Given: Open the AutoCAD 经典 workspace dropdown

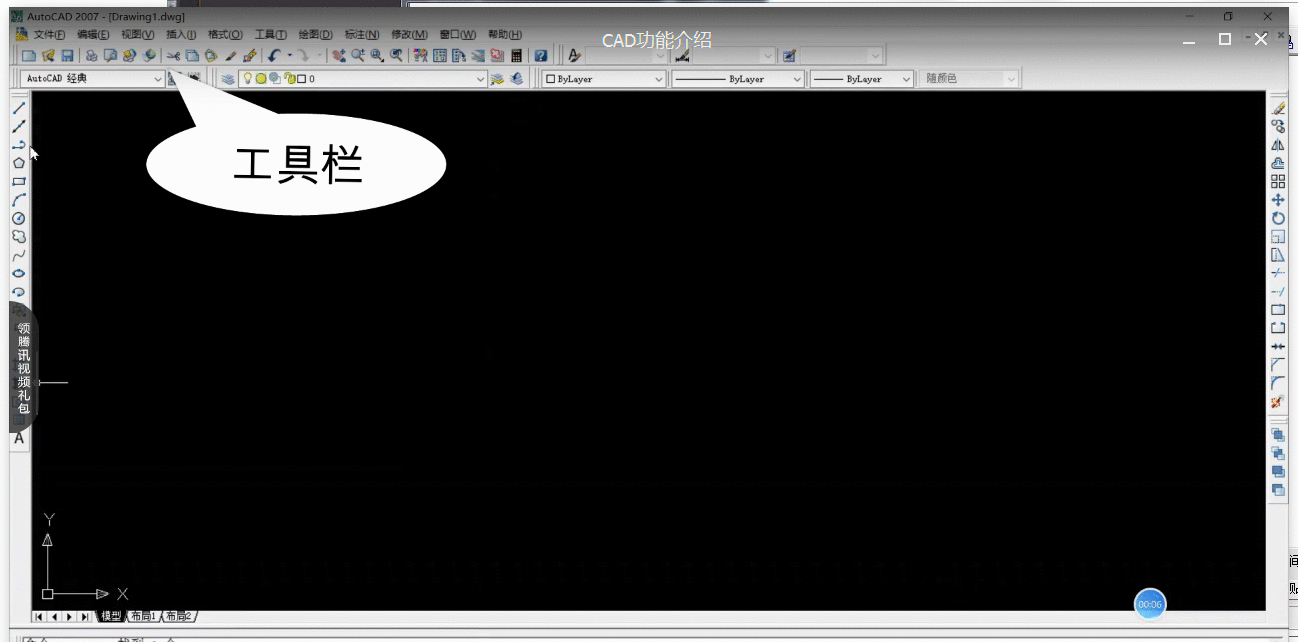Looking at the screenshot, I should pos(157,79).
